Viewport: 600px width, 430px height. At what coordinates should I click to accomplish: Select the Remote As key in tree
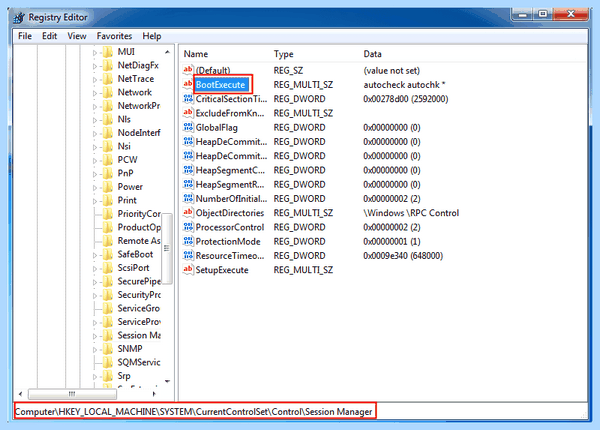pyautogui.click(x=139, y=241)
